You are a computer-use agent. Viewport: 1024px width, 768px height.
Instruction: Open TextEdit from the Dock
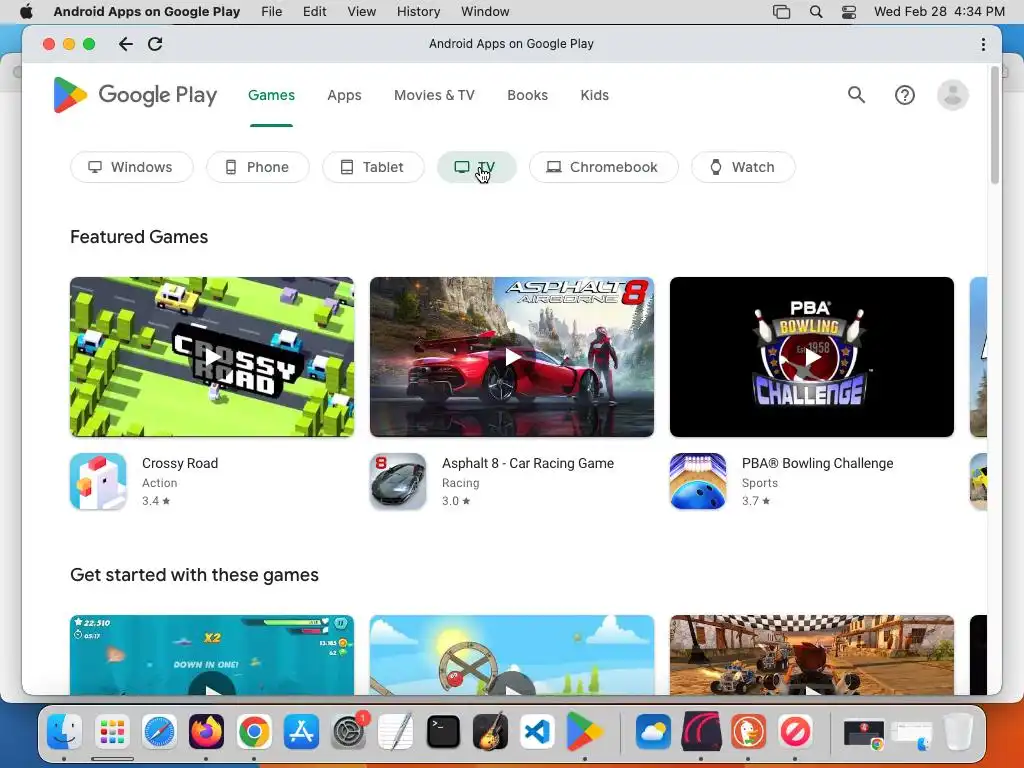pos(395,731)
